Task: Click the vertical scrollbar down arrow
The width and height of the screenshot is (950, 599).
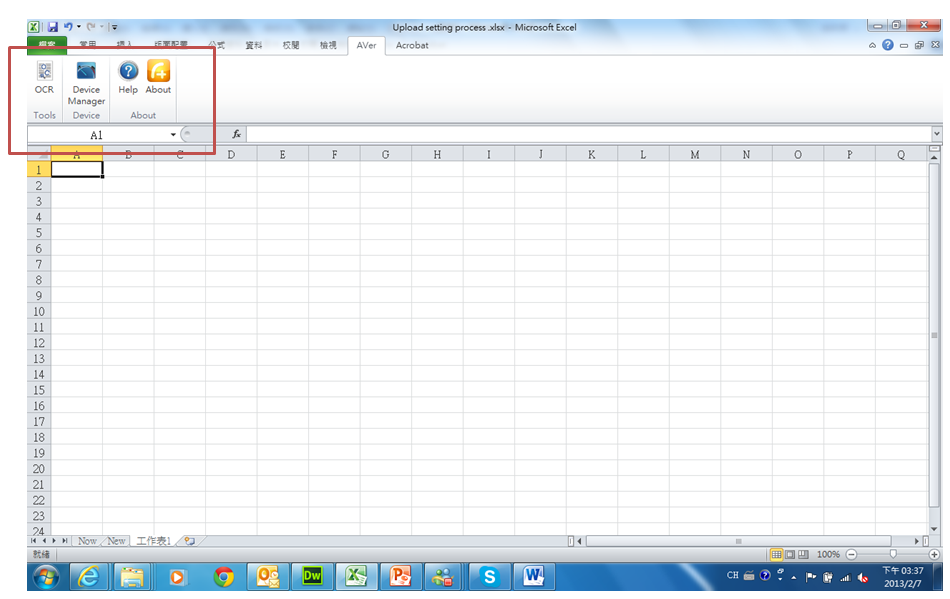Action: pyautogui.click(x=934, y=529)
